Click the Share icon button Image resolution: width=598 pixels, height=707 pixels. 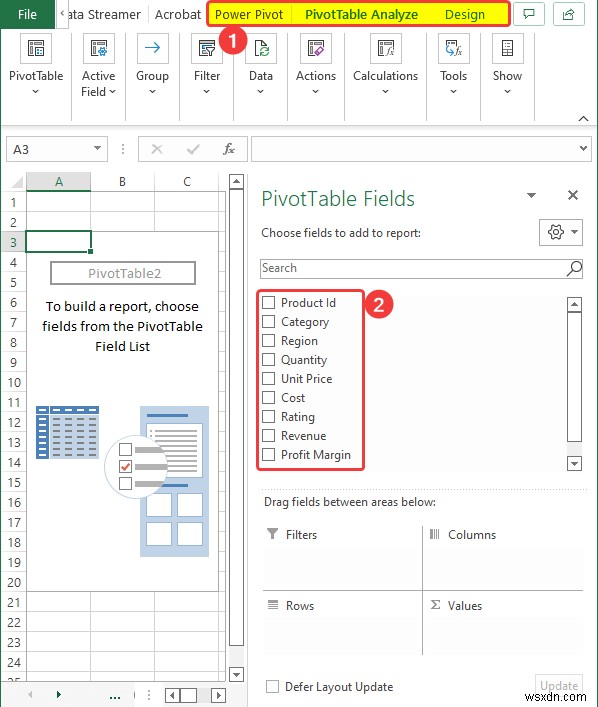point(568,14)
